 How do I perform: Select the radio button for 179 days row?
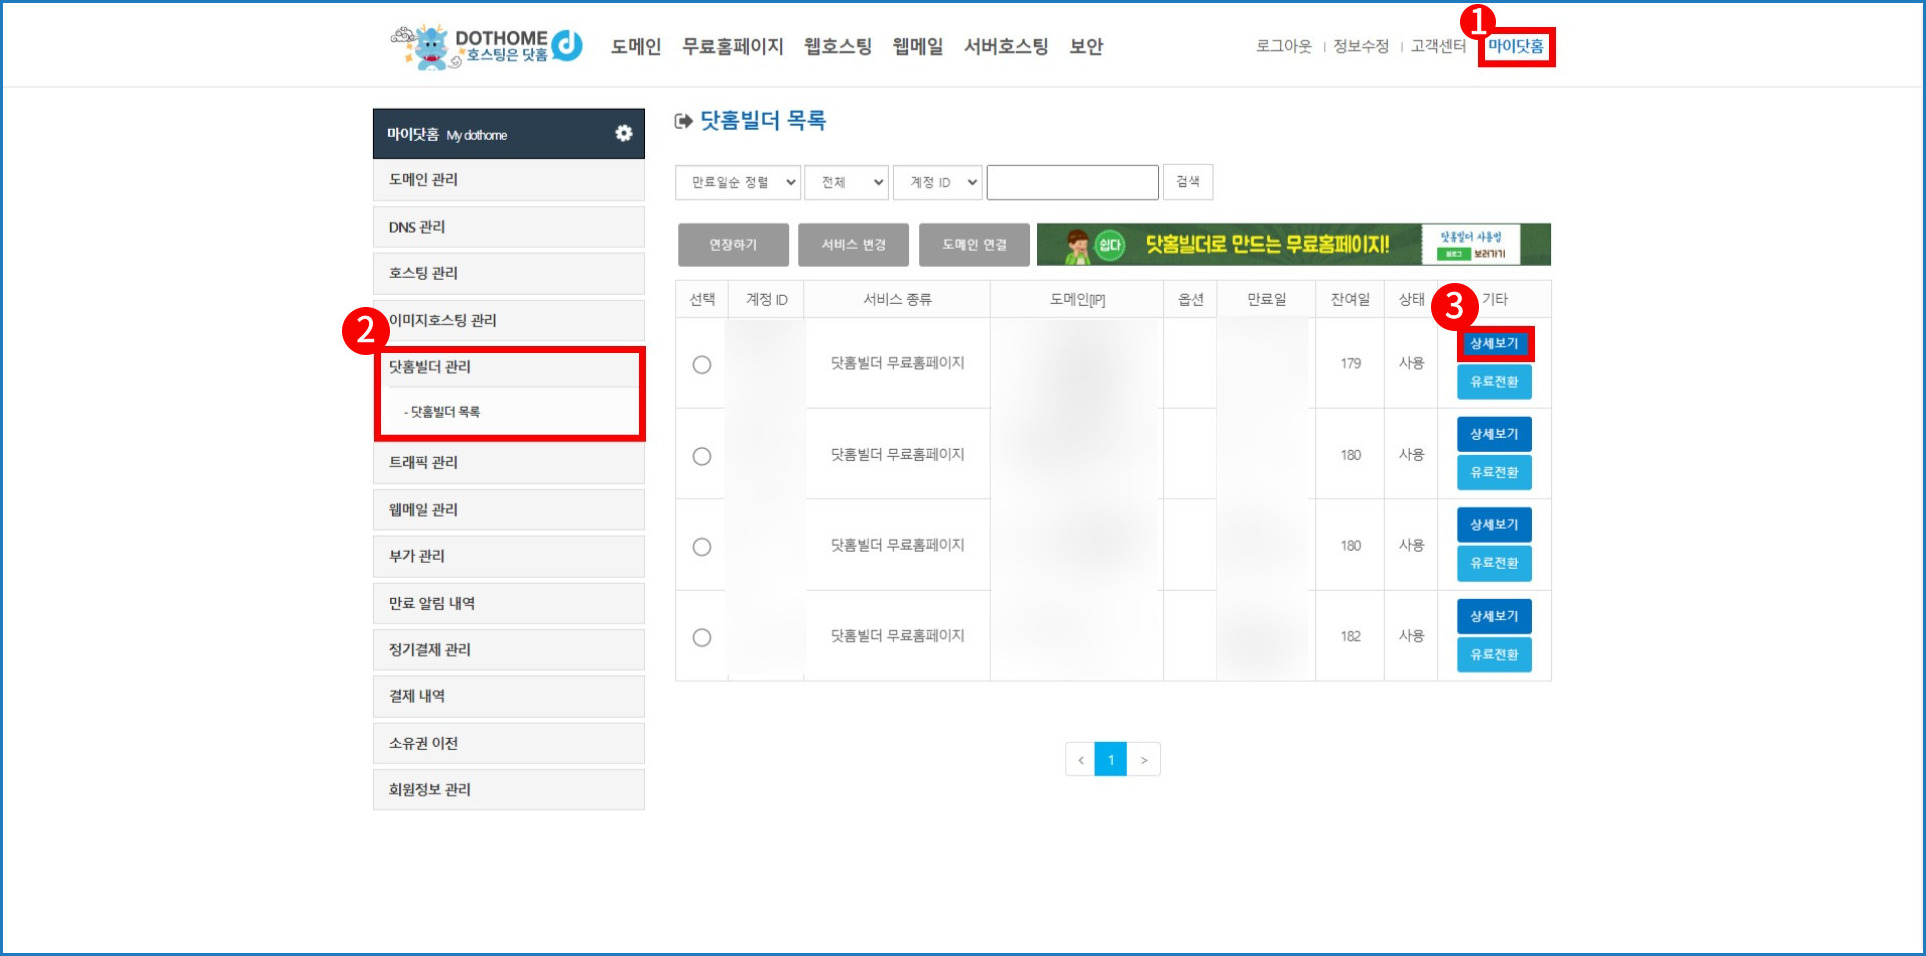(702, 365)
